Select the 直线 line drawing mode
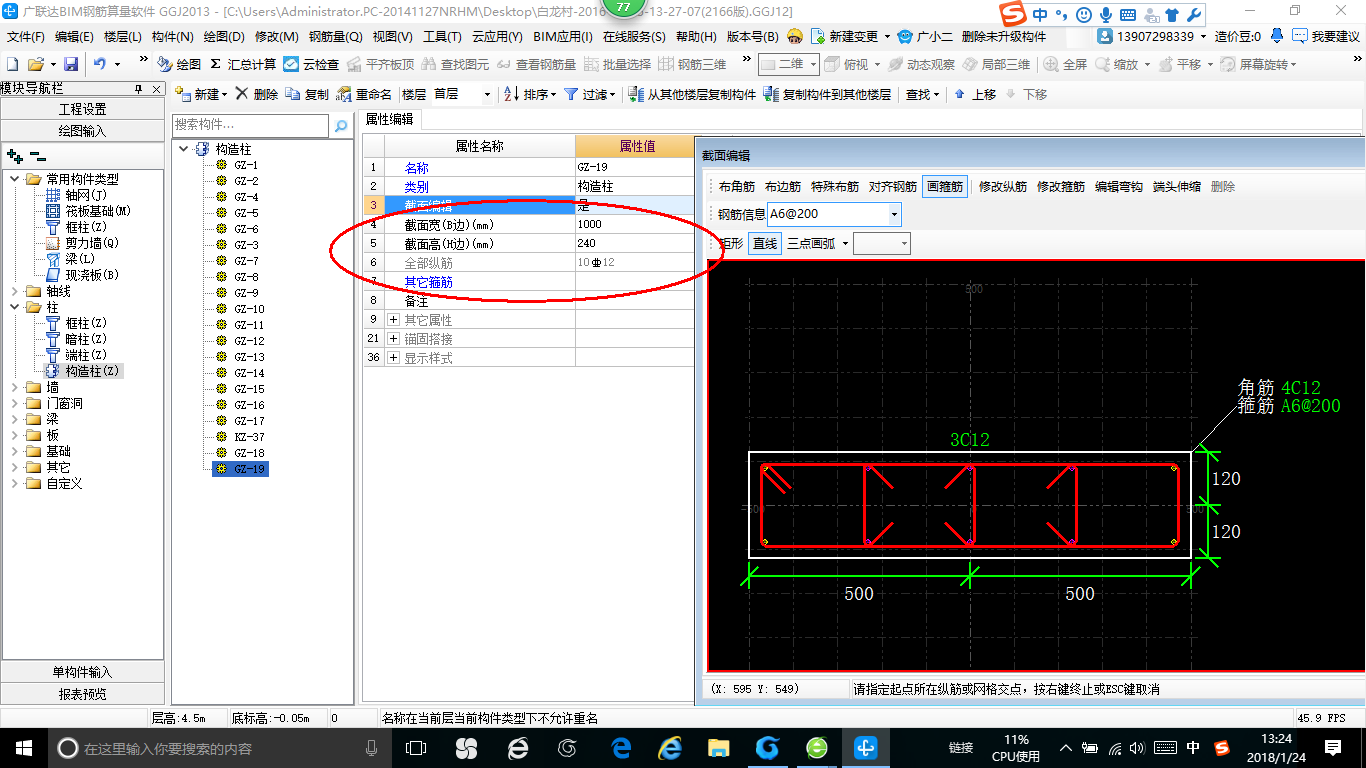 pyautogui.click(x=765, y=243)
